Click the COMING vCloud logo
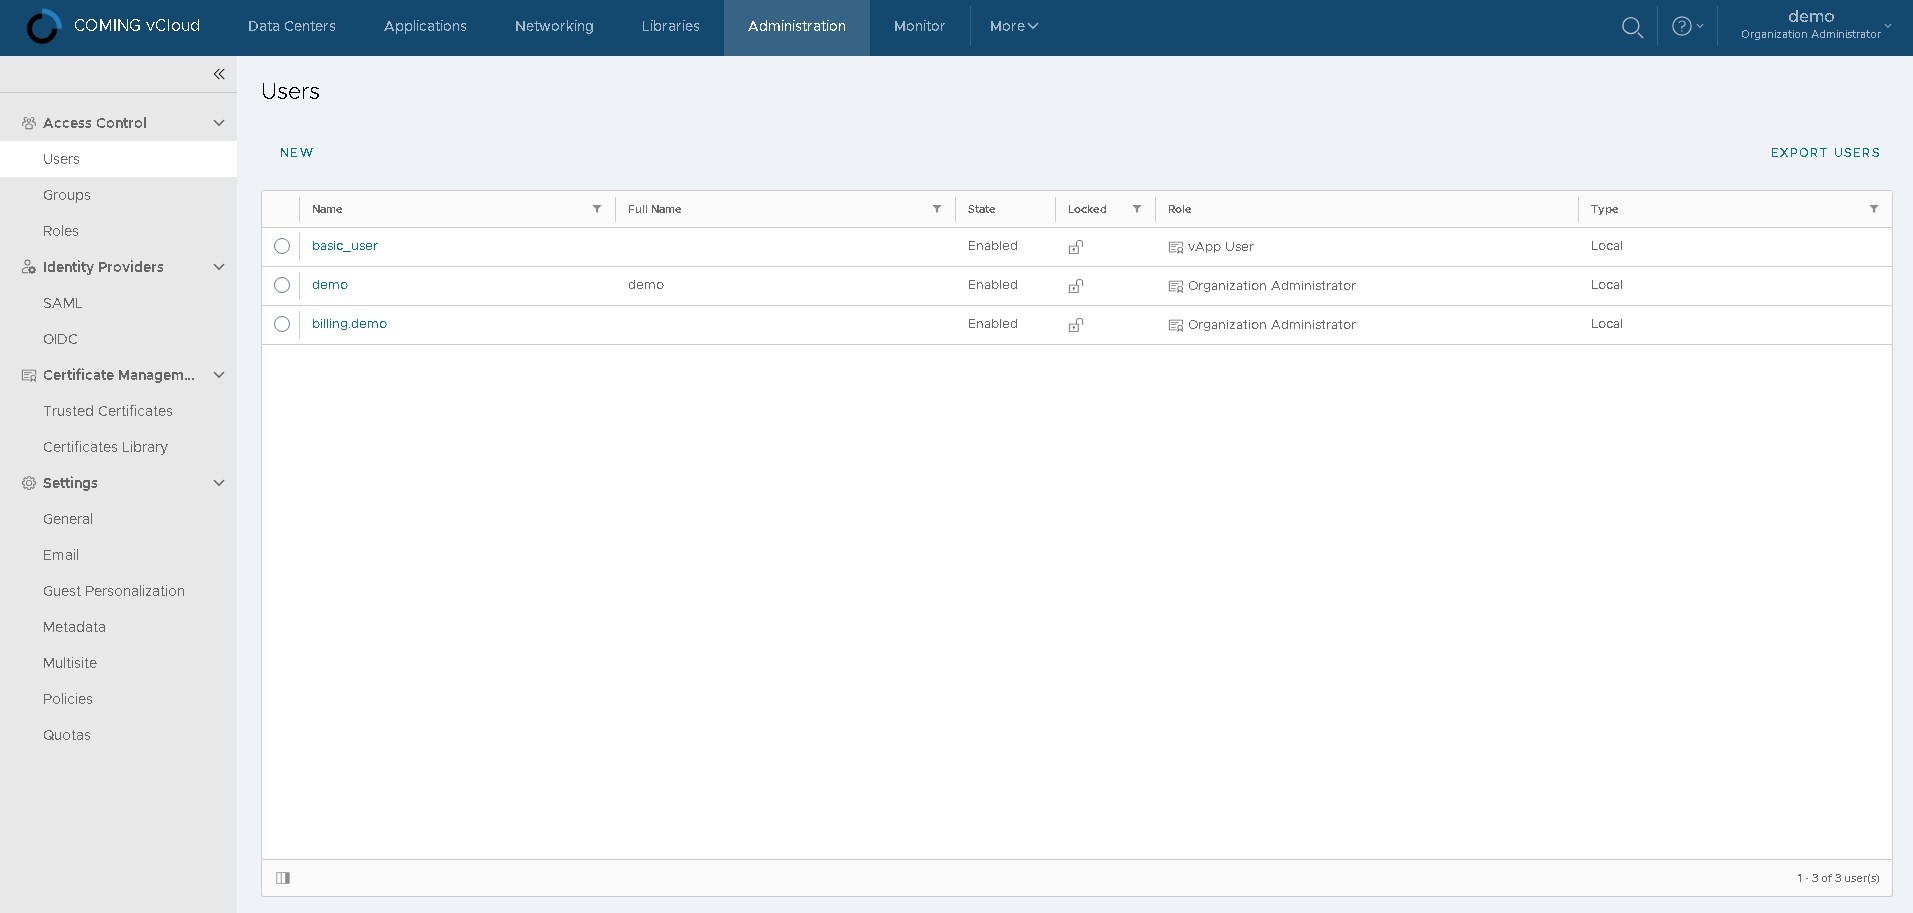 click(110, 27)
